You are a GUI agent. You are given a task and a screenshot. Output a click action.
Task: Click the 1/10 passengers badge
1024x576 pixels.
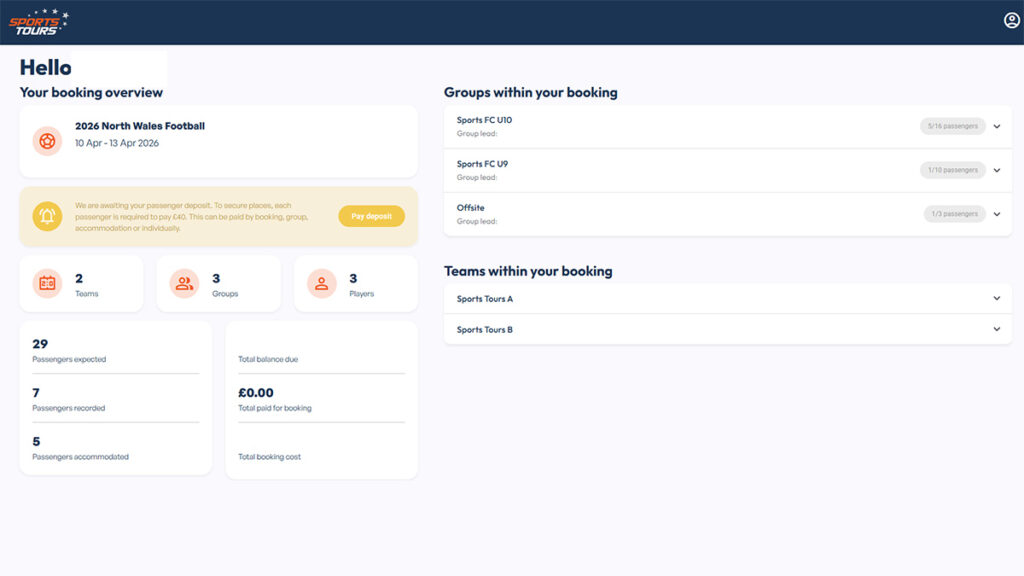(x=952, y=170)
